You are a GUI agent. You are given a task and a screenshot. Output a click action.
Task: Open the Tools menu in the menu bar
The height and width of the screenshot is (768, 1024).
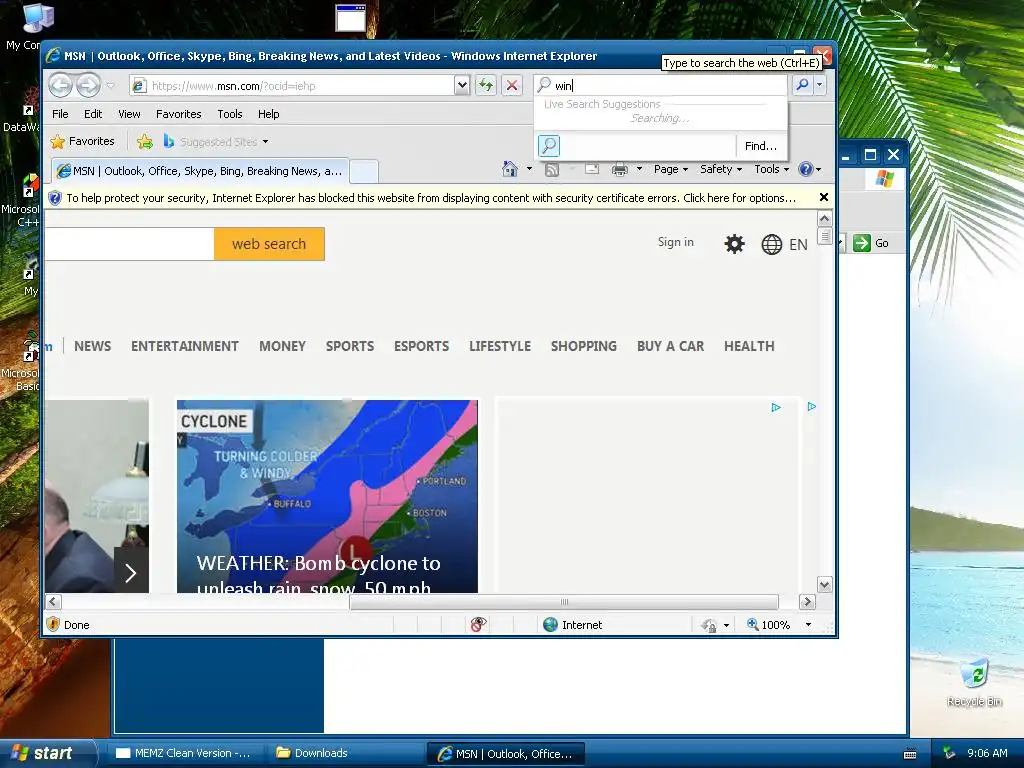pos(230,114)
